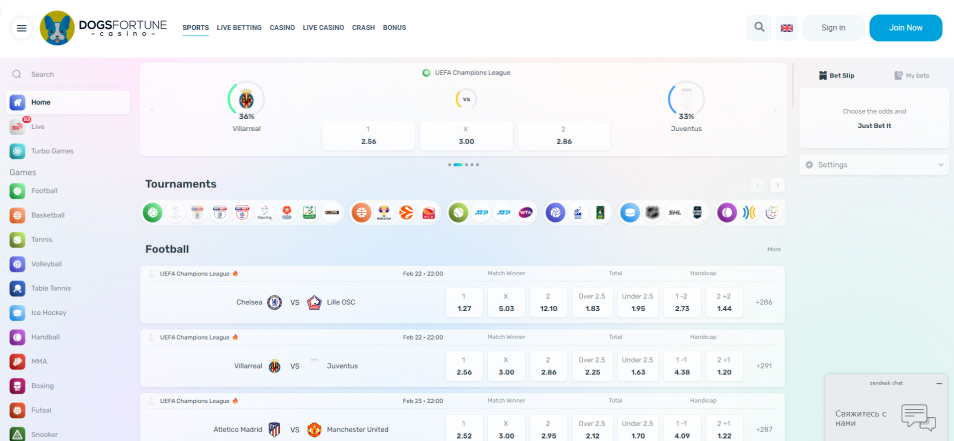The width and height of the screenshot is (954, 441).
Task: Go to the next featured match
Action: (775, 109)
